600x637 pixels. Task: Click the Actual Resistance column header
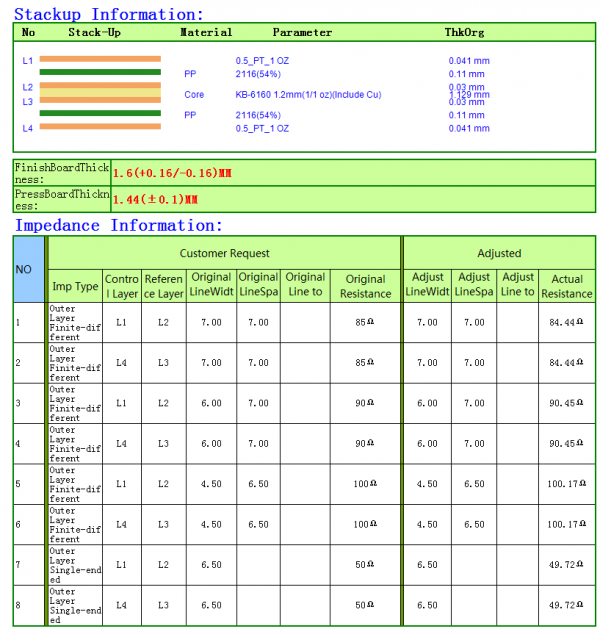[x=567, y=286]
